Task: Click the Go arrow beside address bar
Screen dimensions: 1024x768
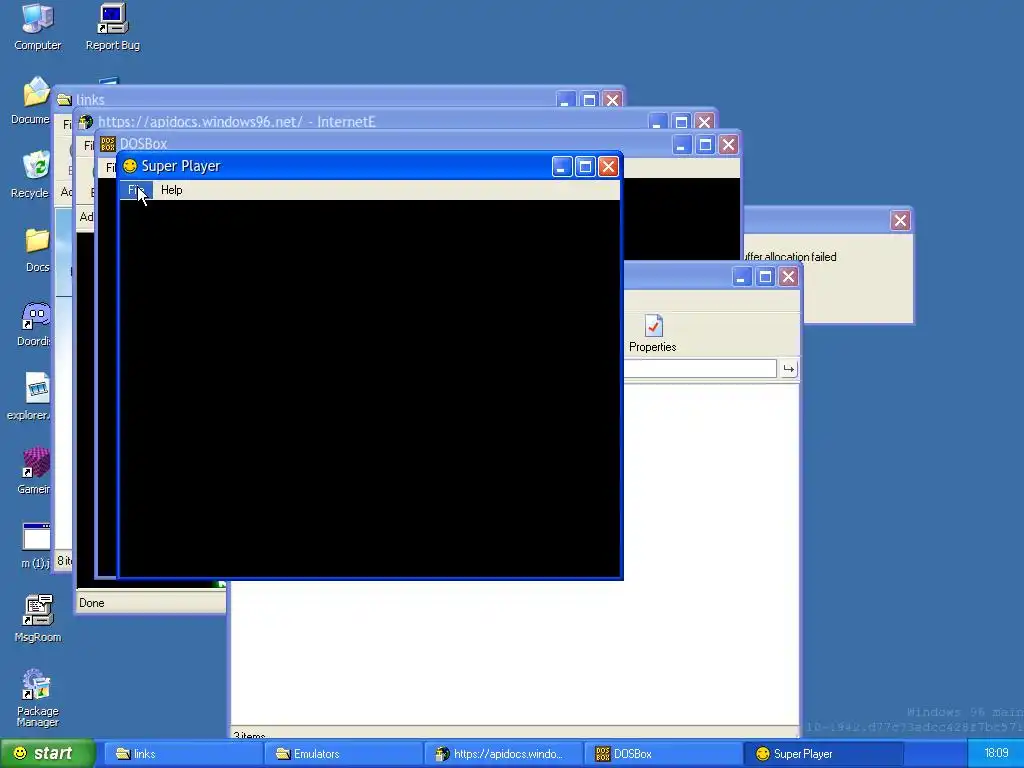Action: tap(788, 369)
